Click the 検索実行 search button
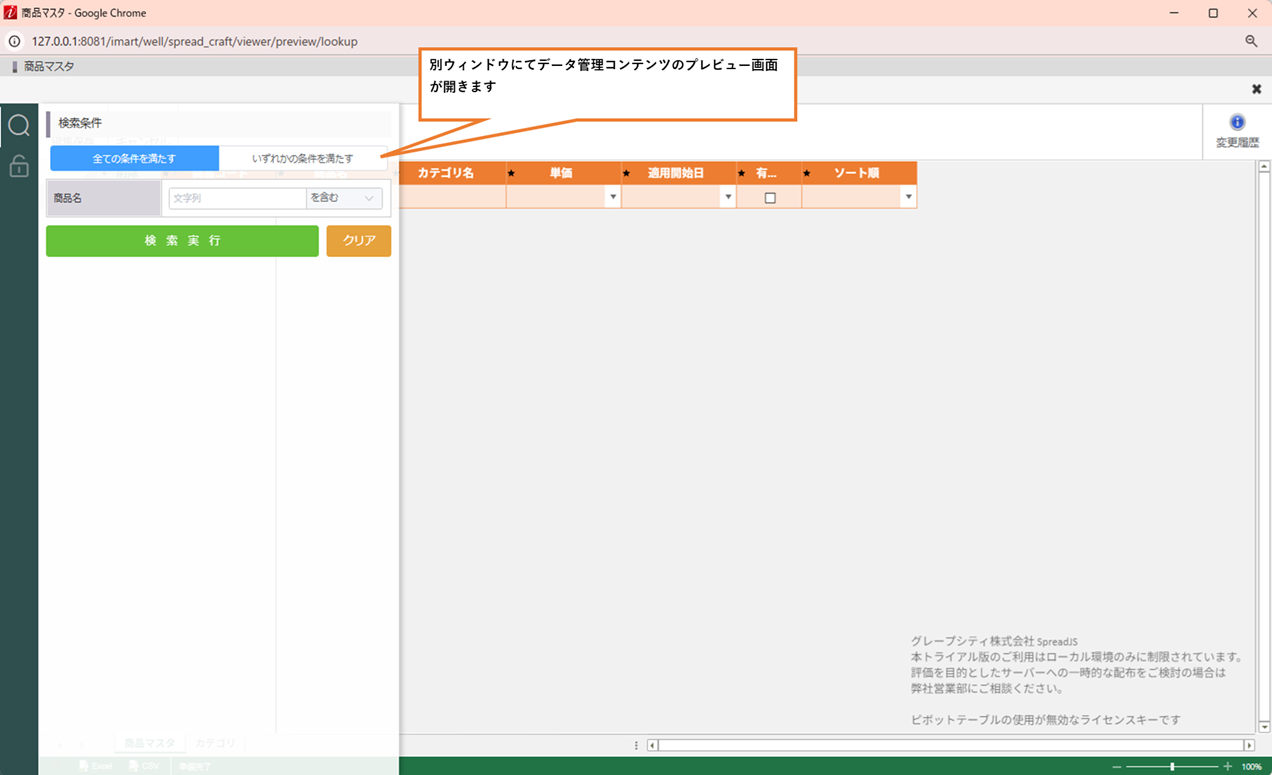 pos(182,241)
